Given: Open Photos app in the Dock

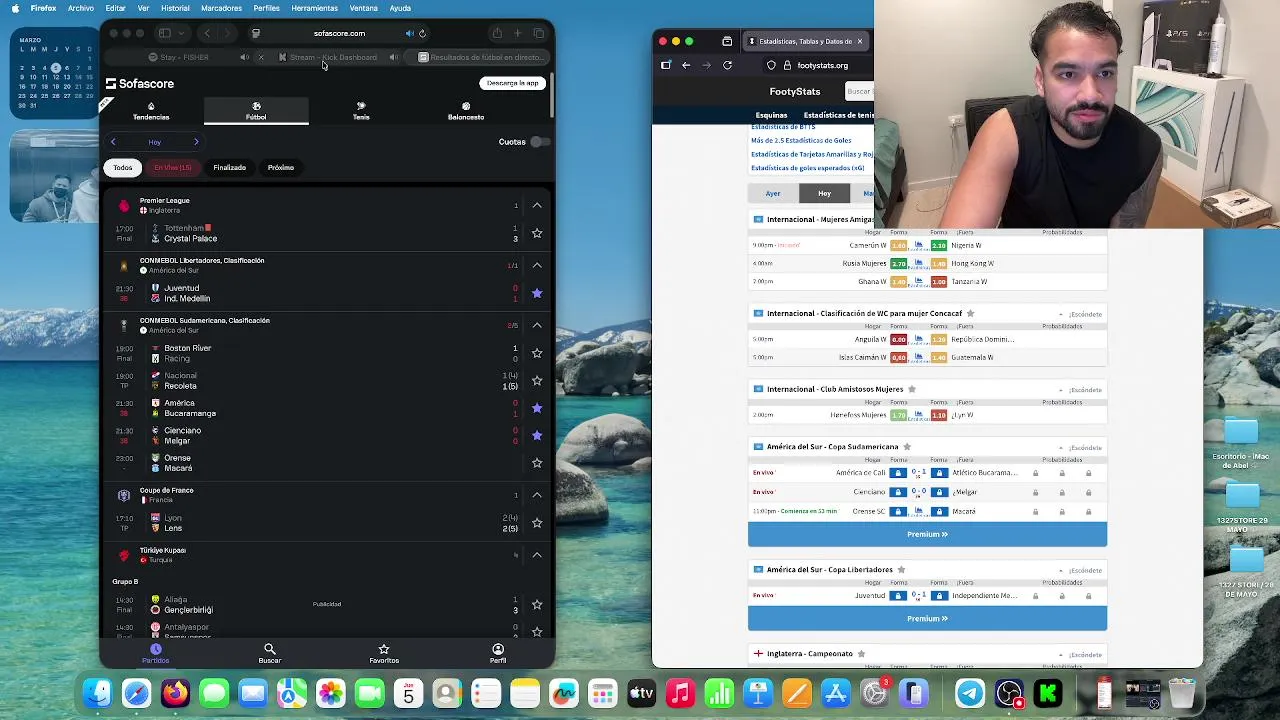Looking at the screenshot, I should (330, 693).
